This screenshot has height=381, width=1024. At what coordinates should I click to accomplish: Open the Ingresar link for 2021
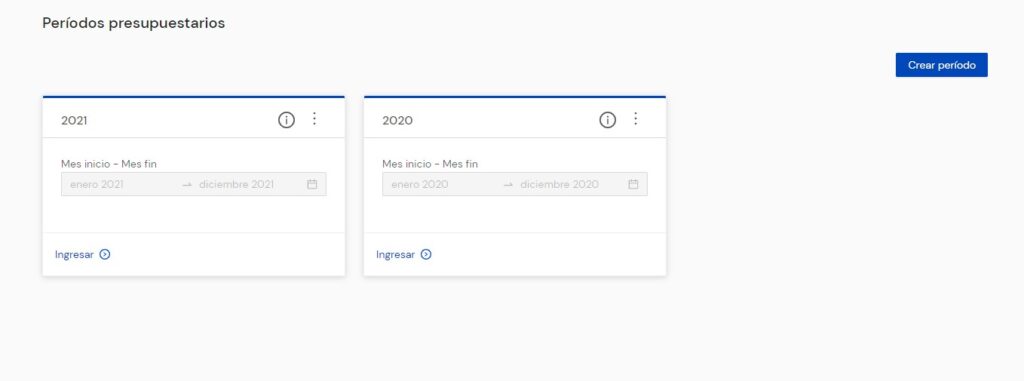tap(74, 255)
